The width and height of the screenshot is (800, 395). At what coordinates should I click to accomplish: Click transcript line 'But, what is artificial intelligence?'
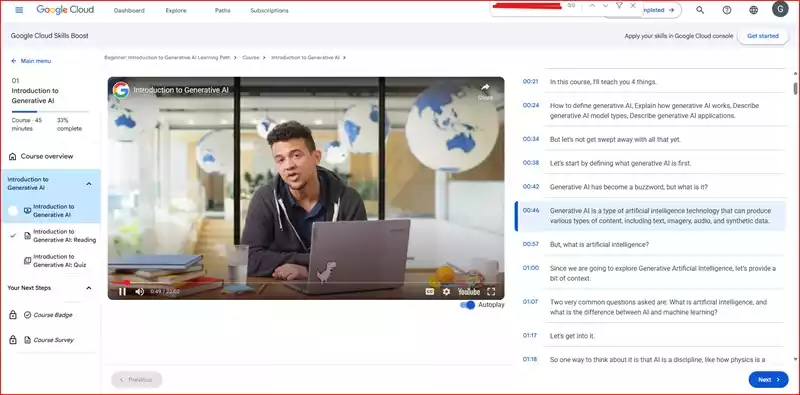[x=599, y=244]
